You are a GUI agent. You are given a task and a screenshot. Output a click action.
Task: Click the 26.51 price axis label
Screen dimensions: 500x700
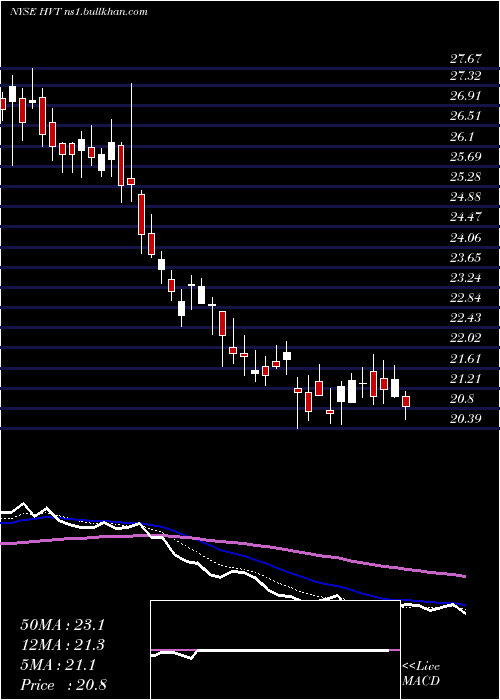[466, 116]
